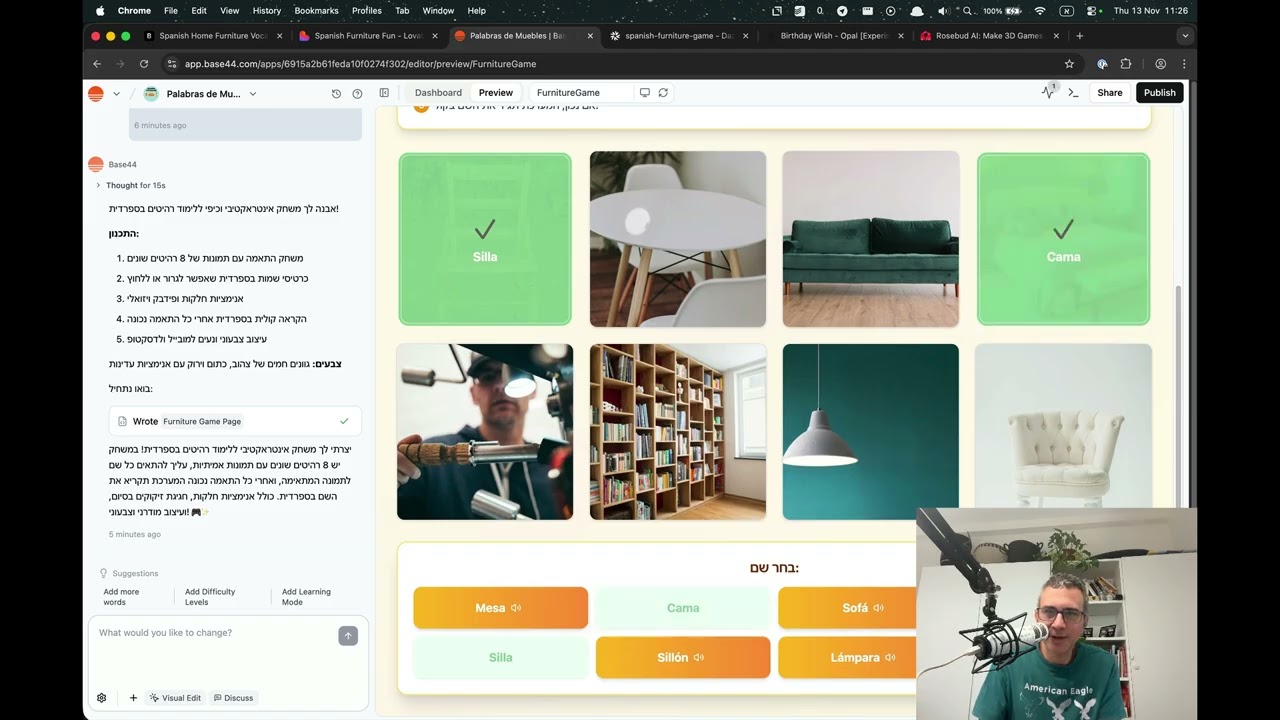This screenshot has width=1280, height=720.
Task: Click the Base44 logo at top left
Action: [96, 94]
